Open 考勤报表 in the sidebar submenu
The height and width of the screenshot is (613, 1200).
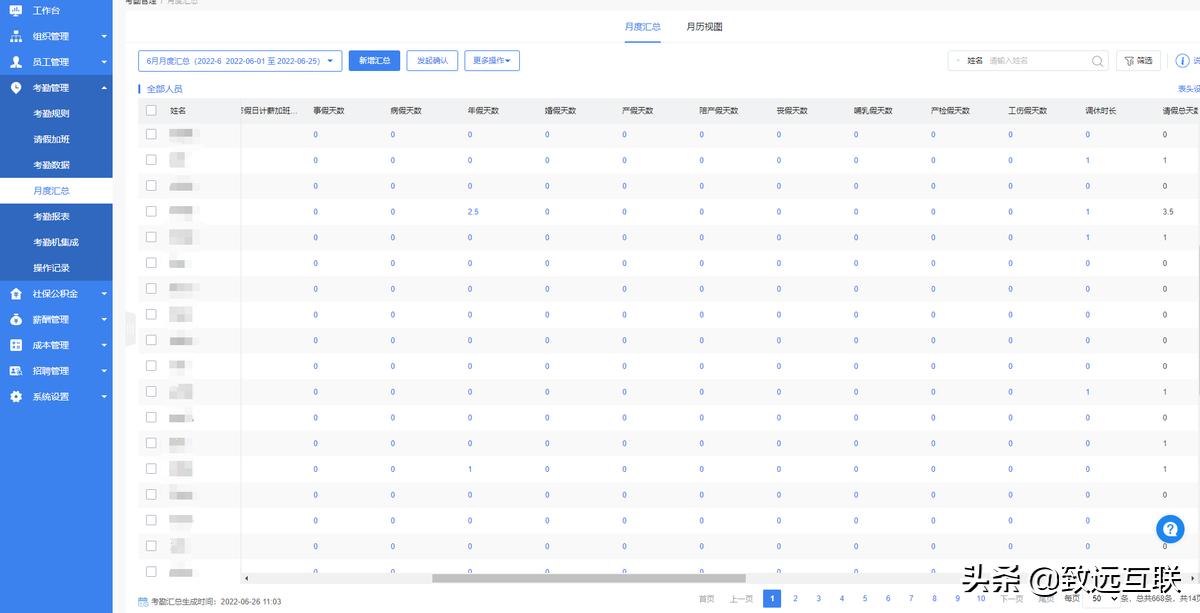[51, 217]
